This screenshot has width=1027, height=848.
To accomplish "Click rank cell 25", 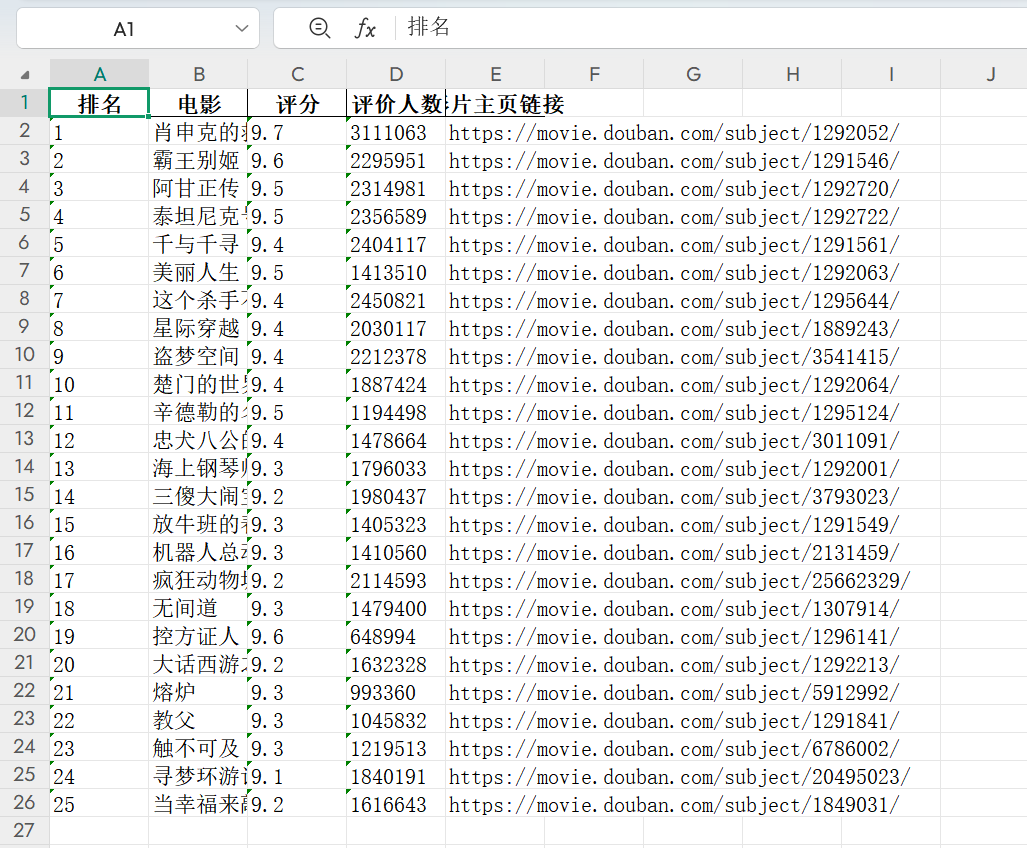I will coord(100,804).
